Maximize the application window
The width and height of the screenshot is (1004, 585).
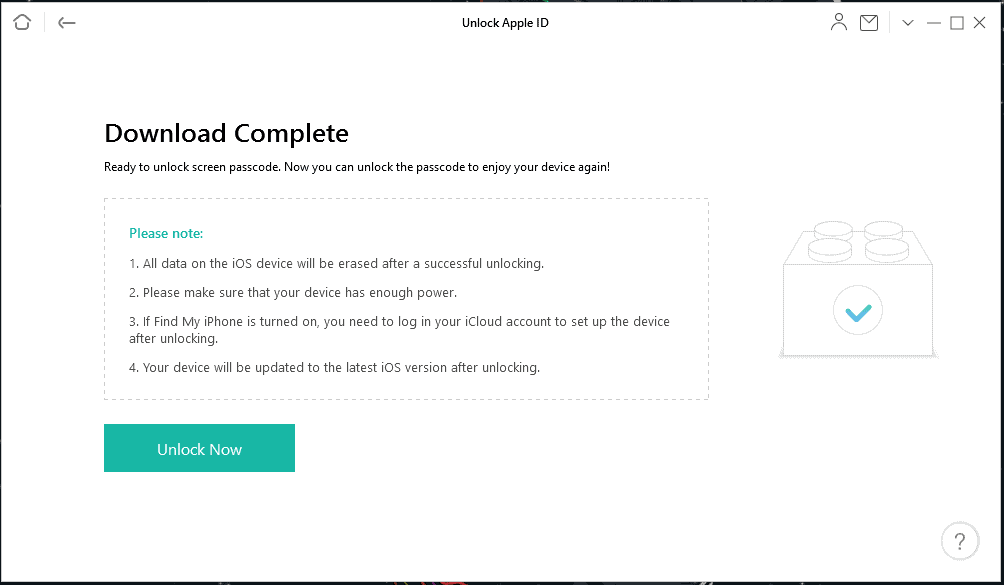click(x=957, y=23)
